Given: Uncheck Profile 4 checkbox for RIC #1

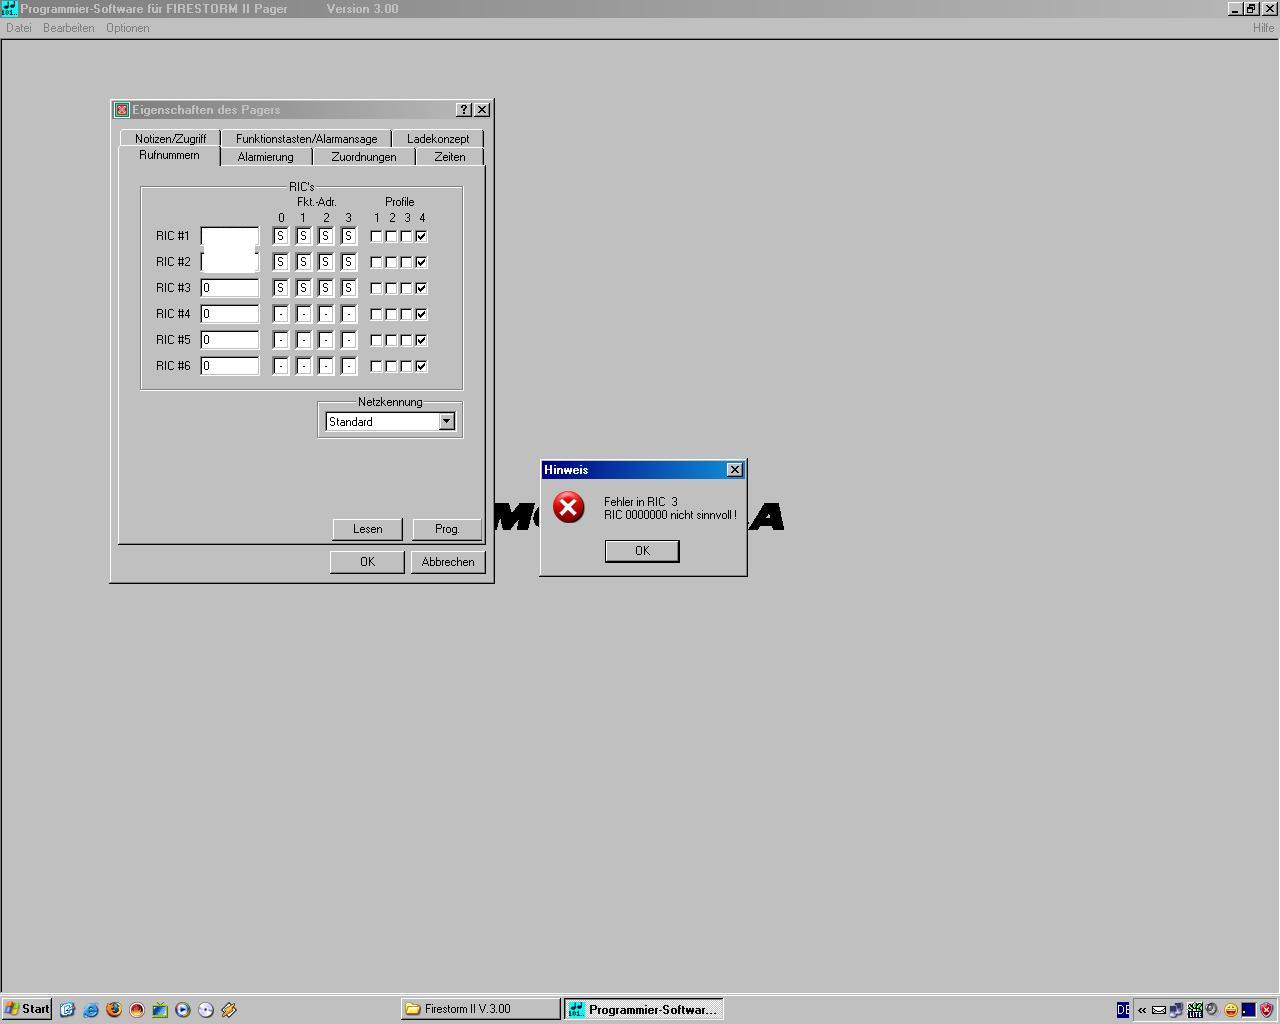Looking at the screenshot, I should [x=421, y=237].
